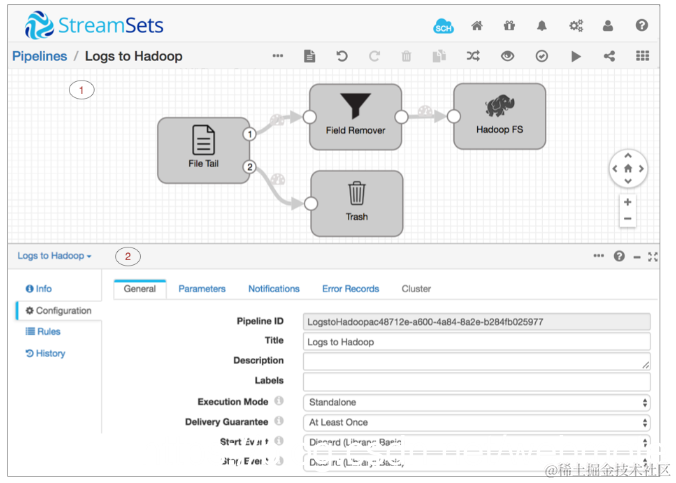
Task: Switch to the Error Records tab
Action: [351, 289]
